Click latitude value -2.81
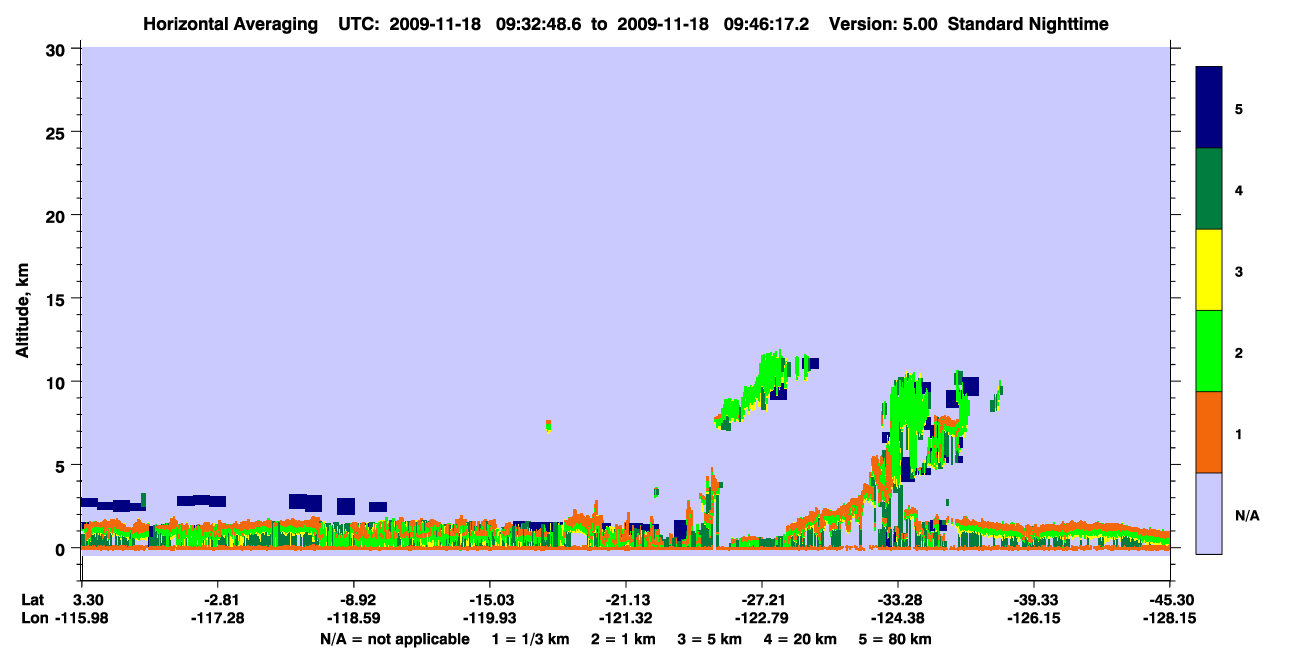The image size is (1300, 667). [218, 600]
